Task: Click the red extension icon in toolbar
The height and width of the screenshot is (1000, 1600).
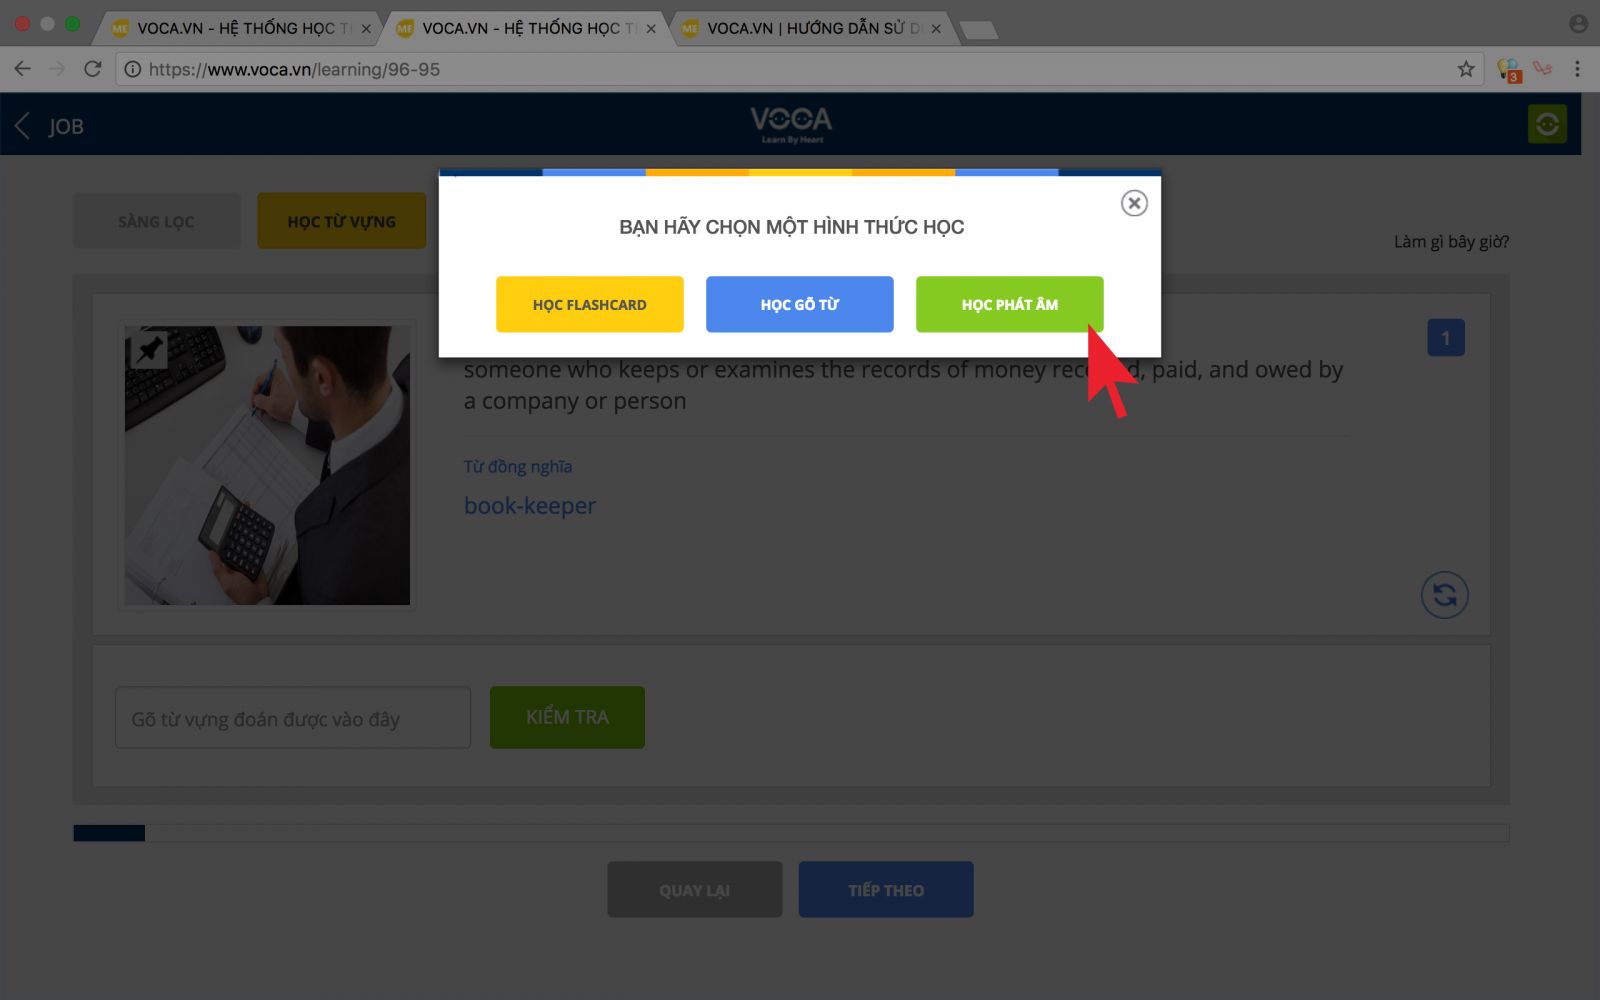Action: [1543, 69]
